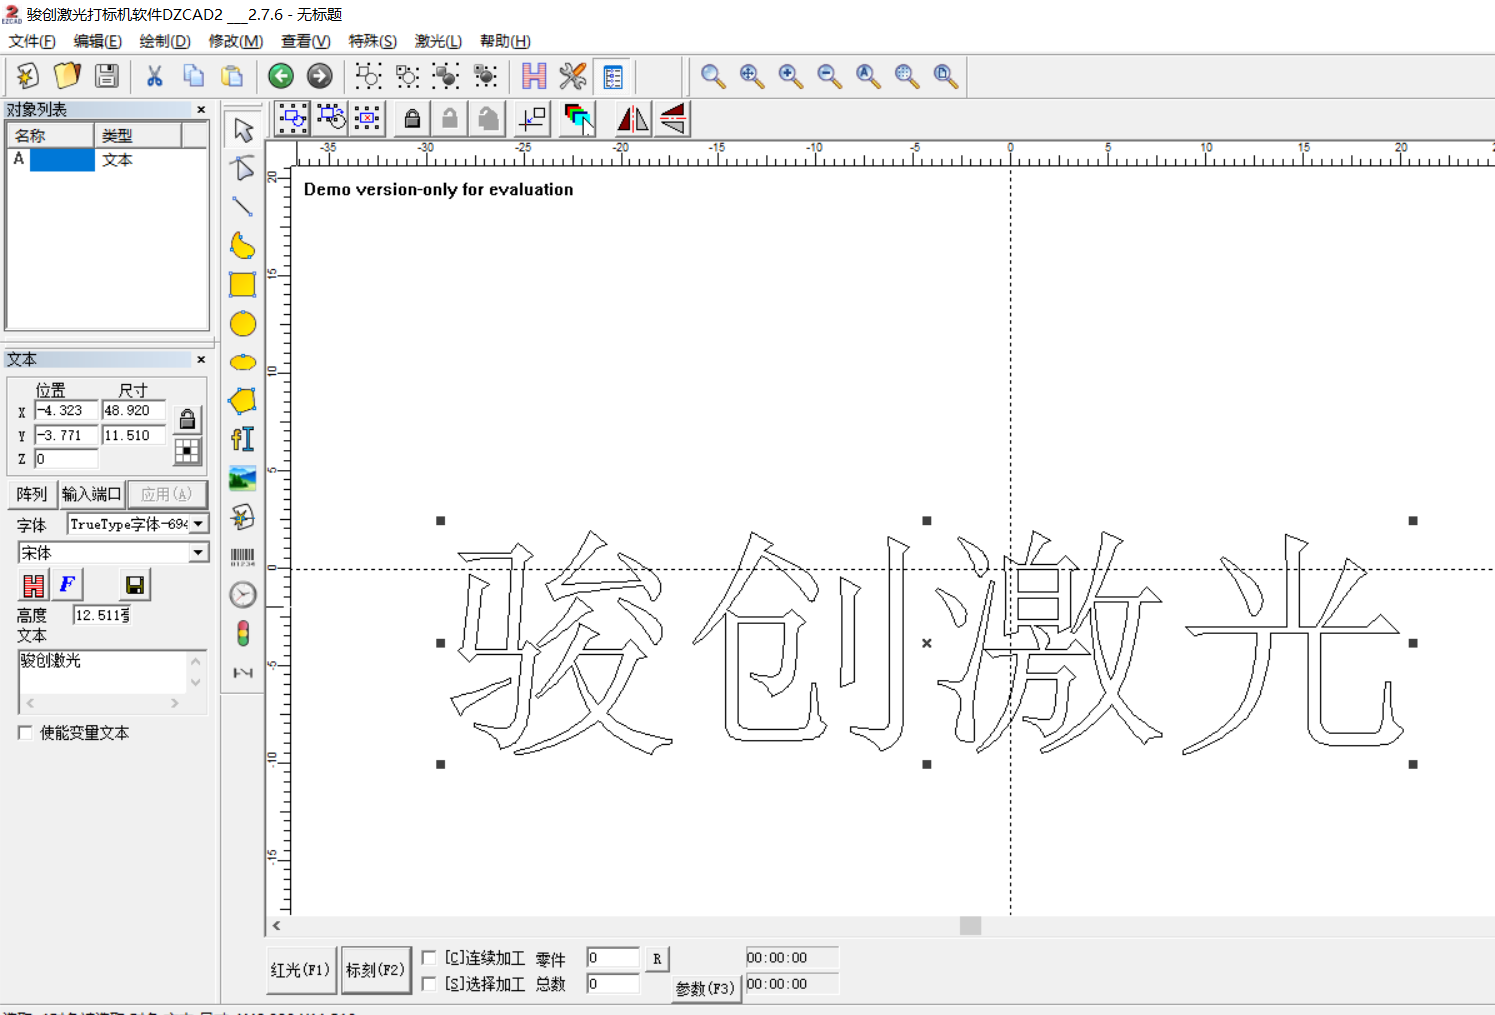
Task: Click the zoom out magnifier with minus
Action: [x=830, y=76]
